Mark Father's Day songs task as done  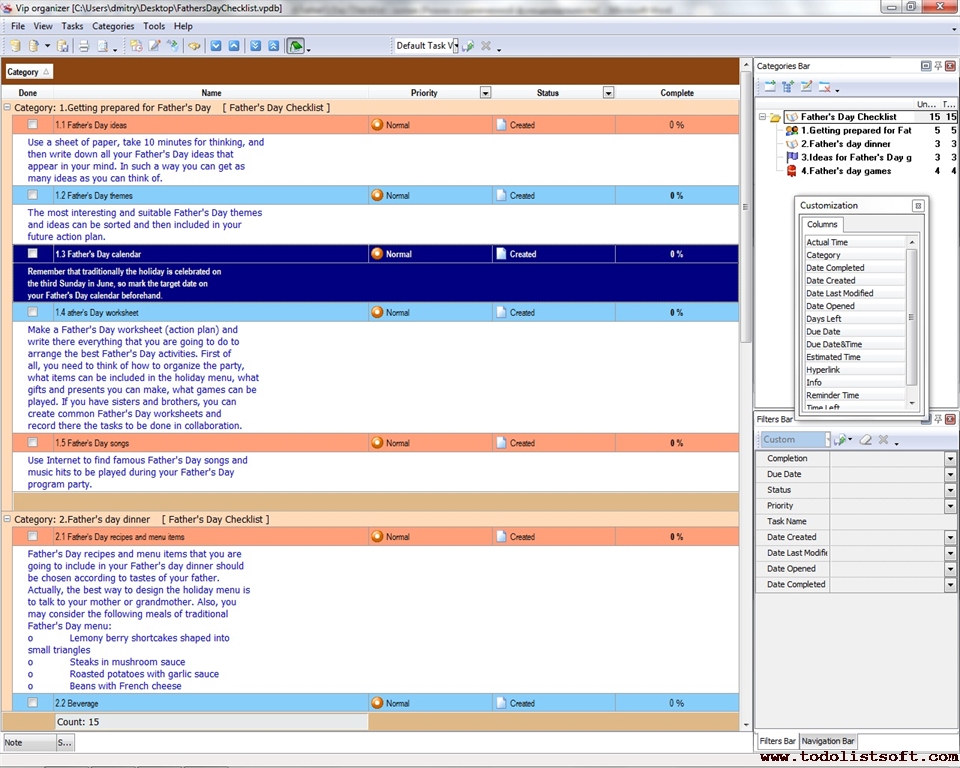[x=33, y=443]
